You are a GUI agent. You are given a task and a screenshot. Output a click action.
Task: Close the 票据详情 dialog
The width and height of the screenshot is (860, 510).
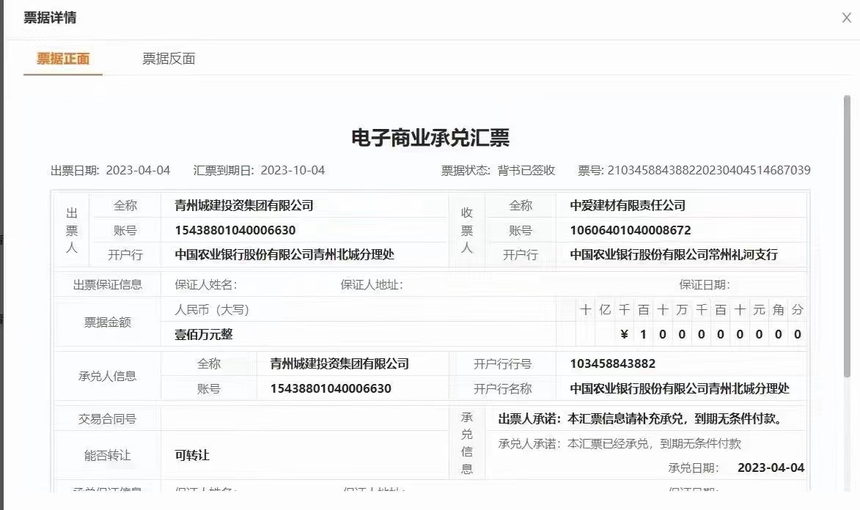click(846, 18)
